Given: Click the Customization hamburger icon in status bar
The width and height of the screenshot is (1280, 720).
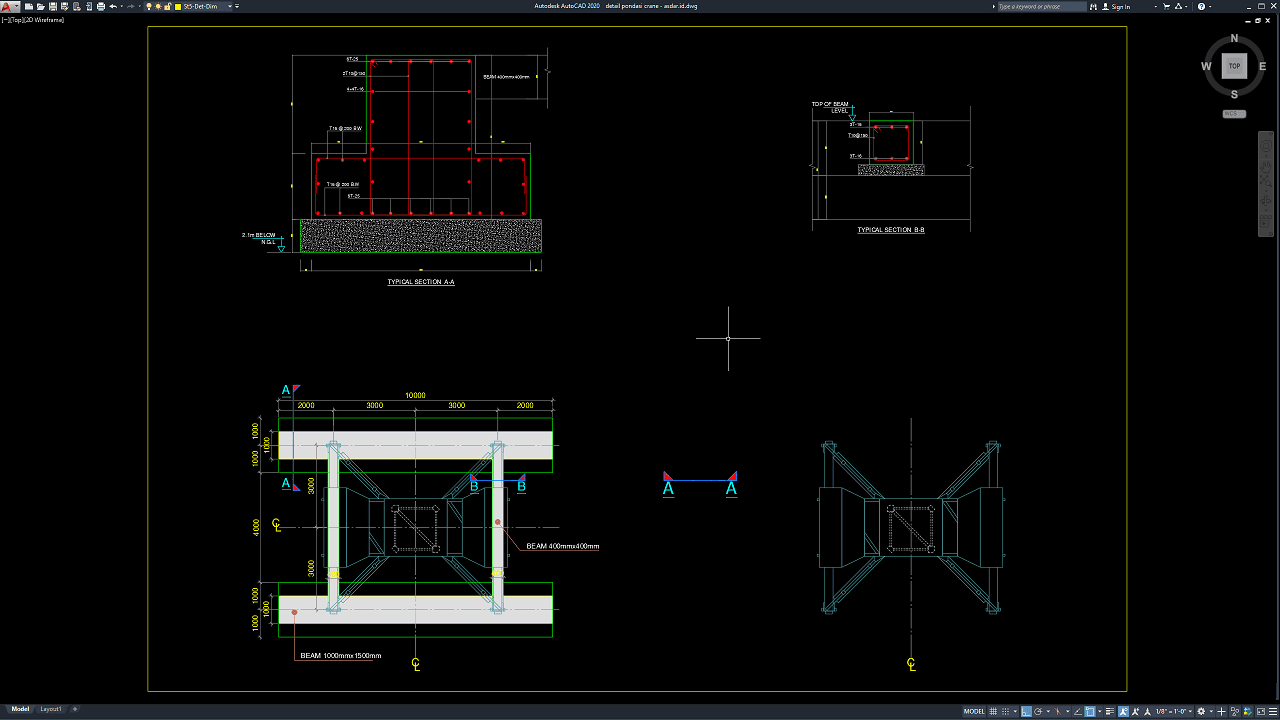Looking at the screenshot, I should point(1270,711).
